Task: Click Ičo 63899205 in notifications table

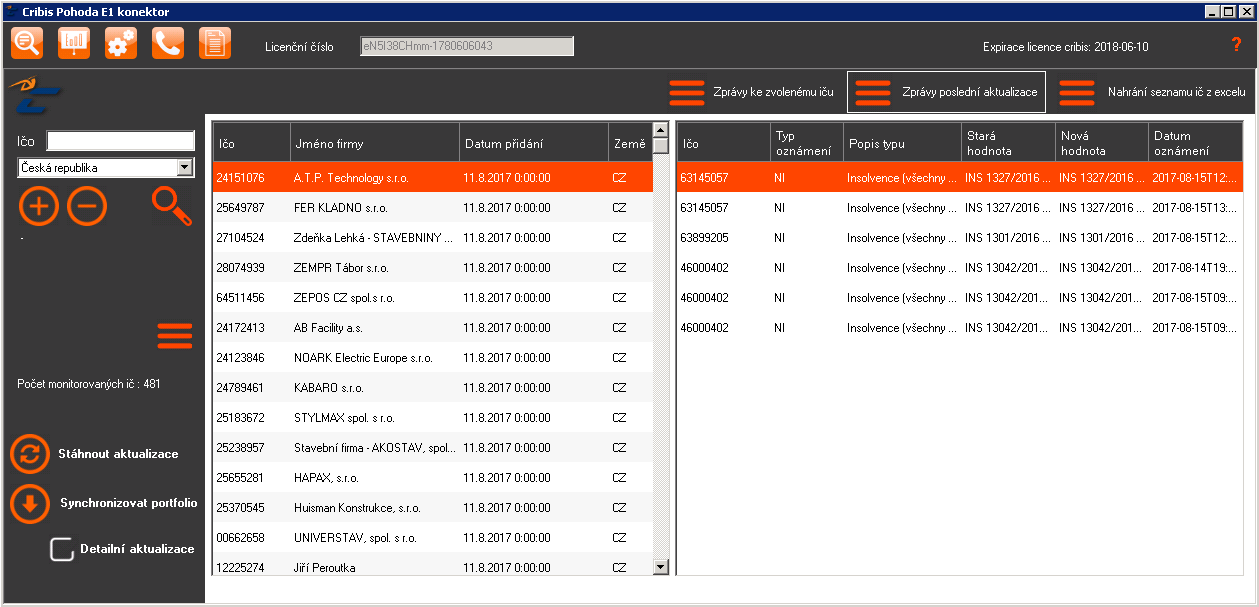Action: tap(704, 238)
